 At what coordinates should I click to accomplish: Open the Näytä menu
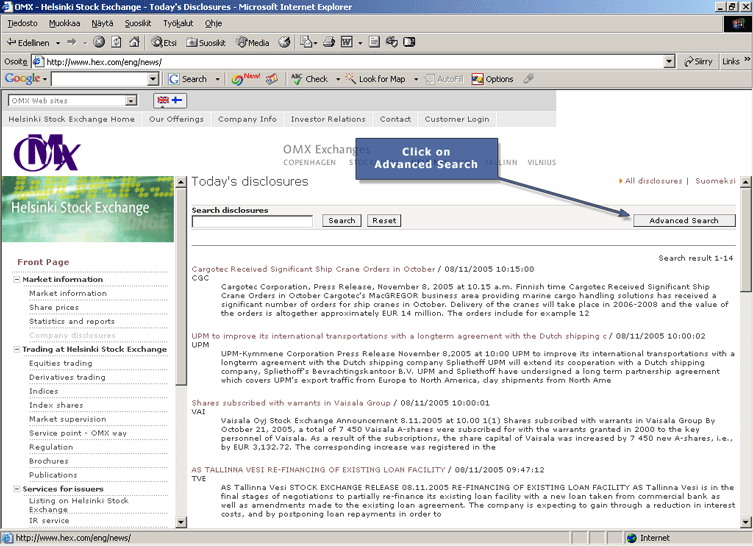(x=102, y=23)
